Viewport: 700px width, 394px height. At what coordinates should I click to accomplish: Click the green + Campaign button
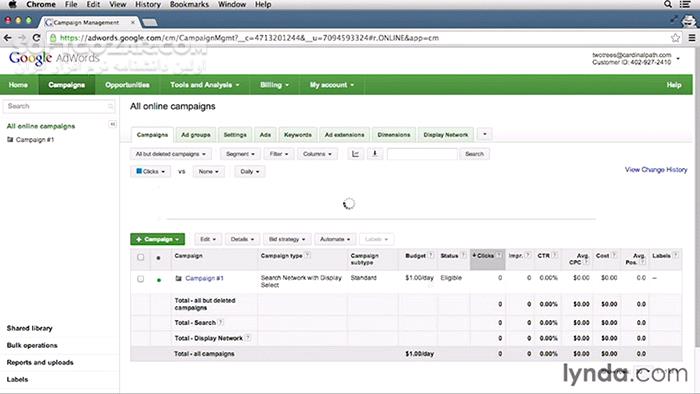coord(158,239)
